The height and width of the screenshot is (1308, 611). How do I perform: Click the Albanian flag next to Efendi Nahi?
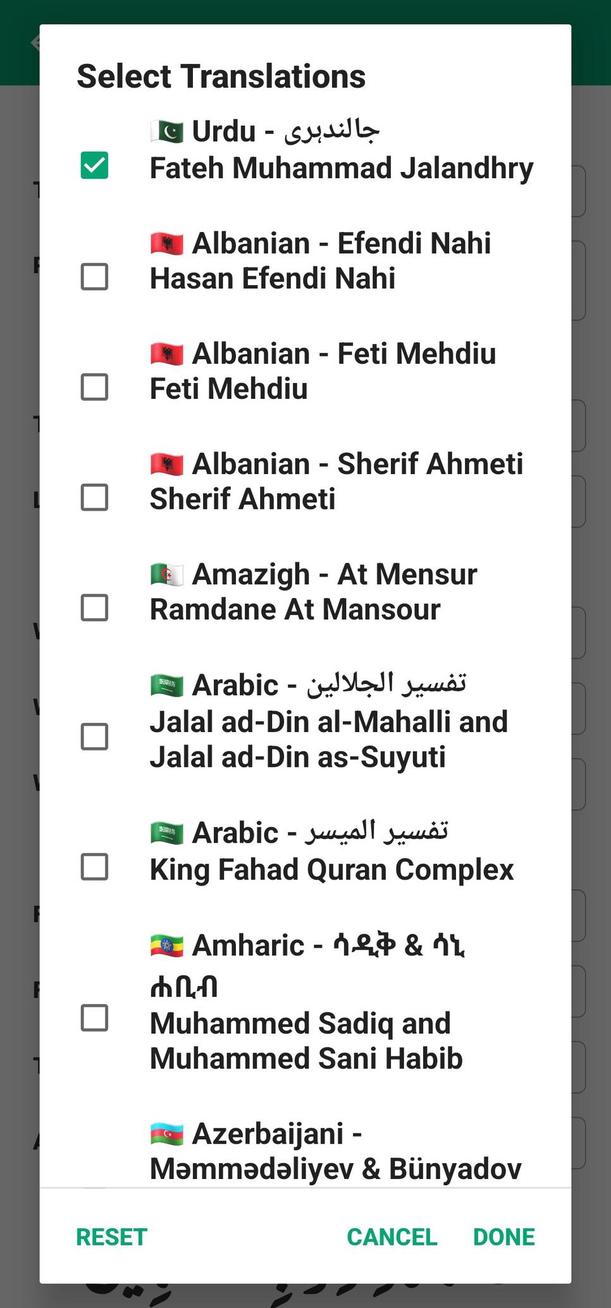point(167,243)
